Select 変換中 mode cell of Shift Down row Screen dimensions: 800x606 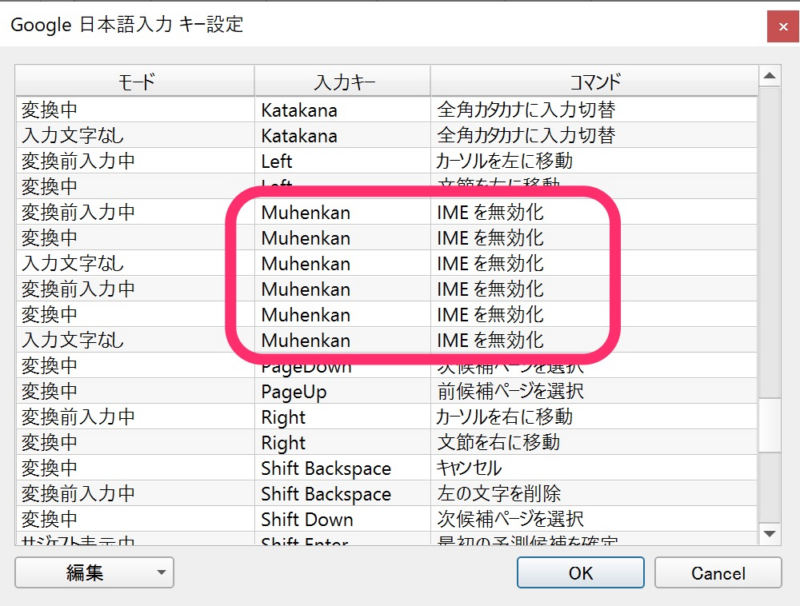135,519
